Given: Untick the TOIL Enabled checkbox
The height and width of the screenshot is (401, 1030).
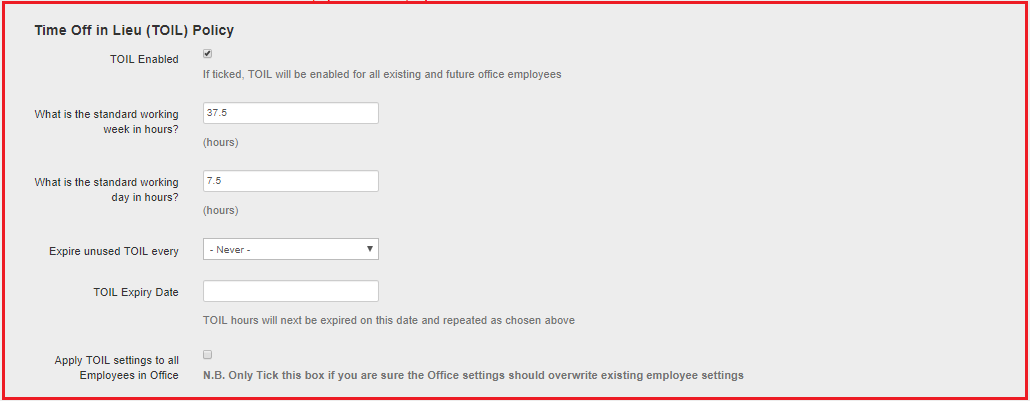Looking at the screenshot, I should (x=207, y=54).
